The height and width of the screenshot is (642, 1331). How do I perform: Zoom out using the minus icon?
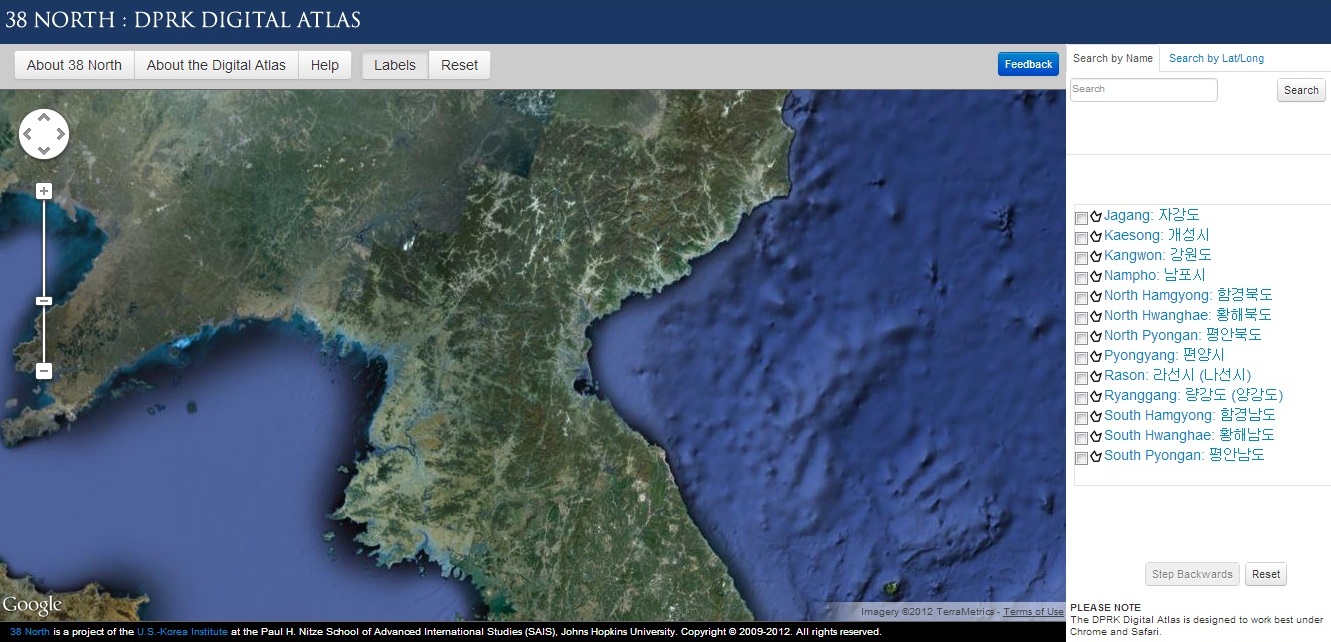coord(43,371)
